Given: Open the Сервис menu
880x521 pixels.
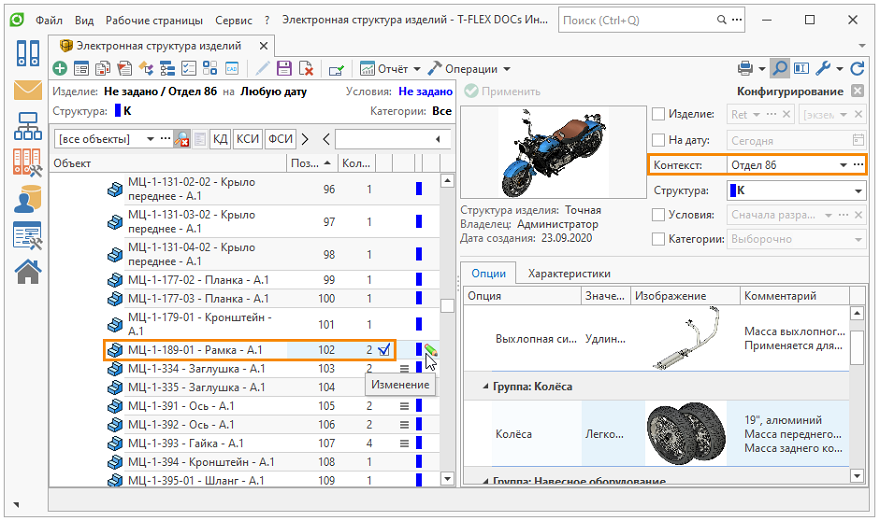Looking at the screenshot, I should 233,20.
